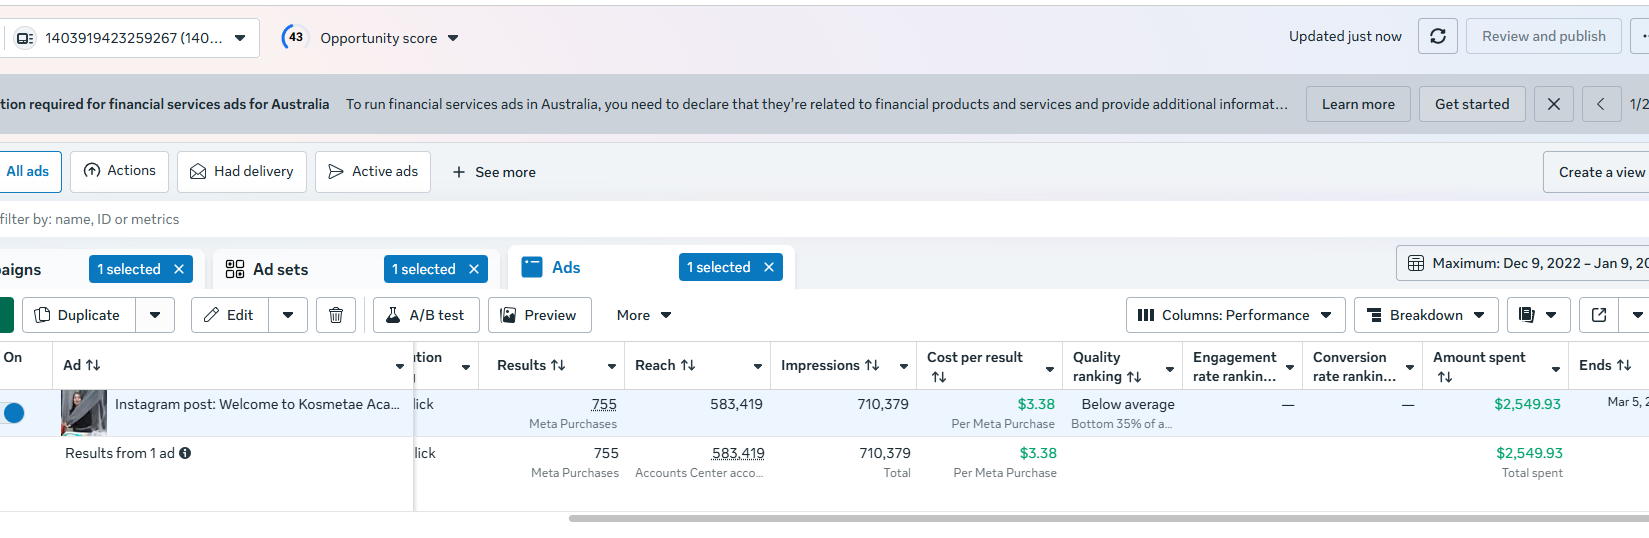The width and height of the screenshot is (1649, 538).
Task: Toggle the Instagram post ad on/off
Action: (13, 412)
